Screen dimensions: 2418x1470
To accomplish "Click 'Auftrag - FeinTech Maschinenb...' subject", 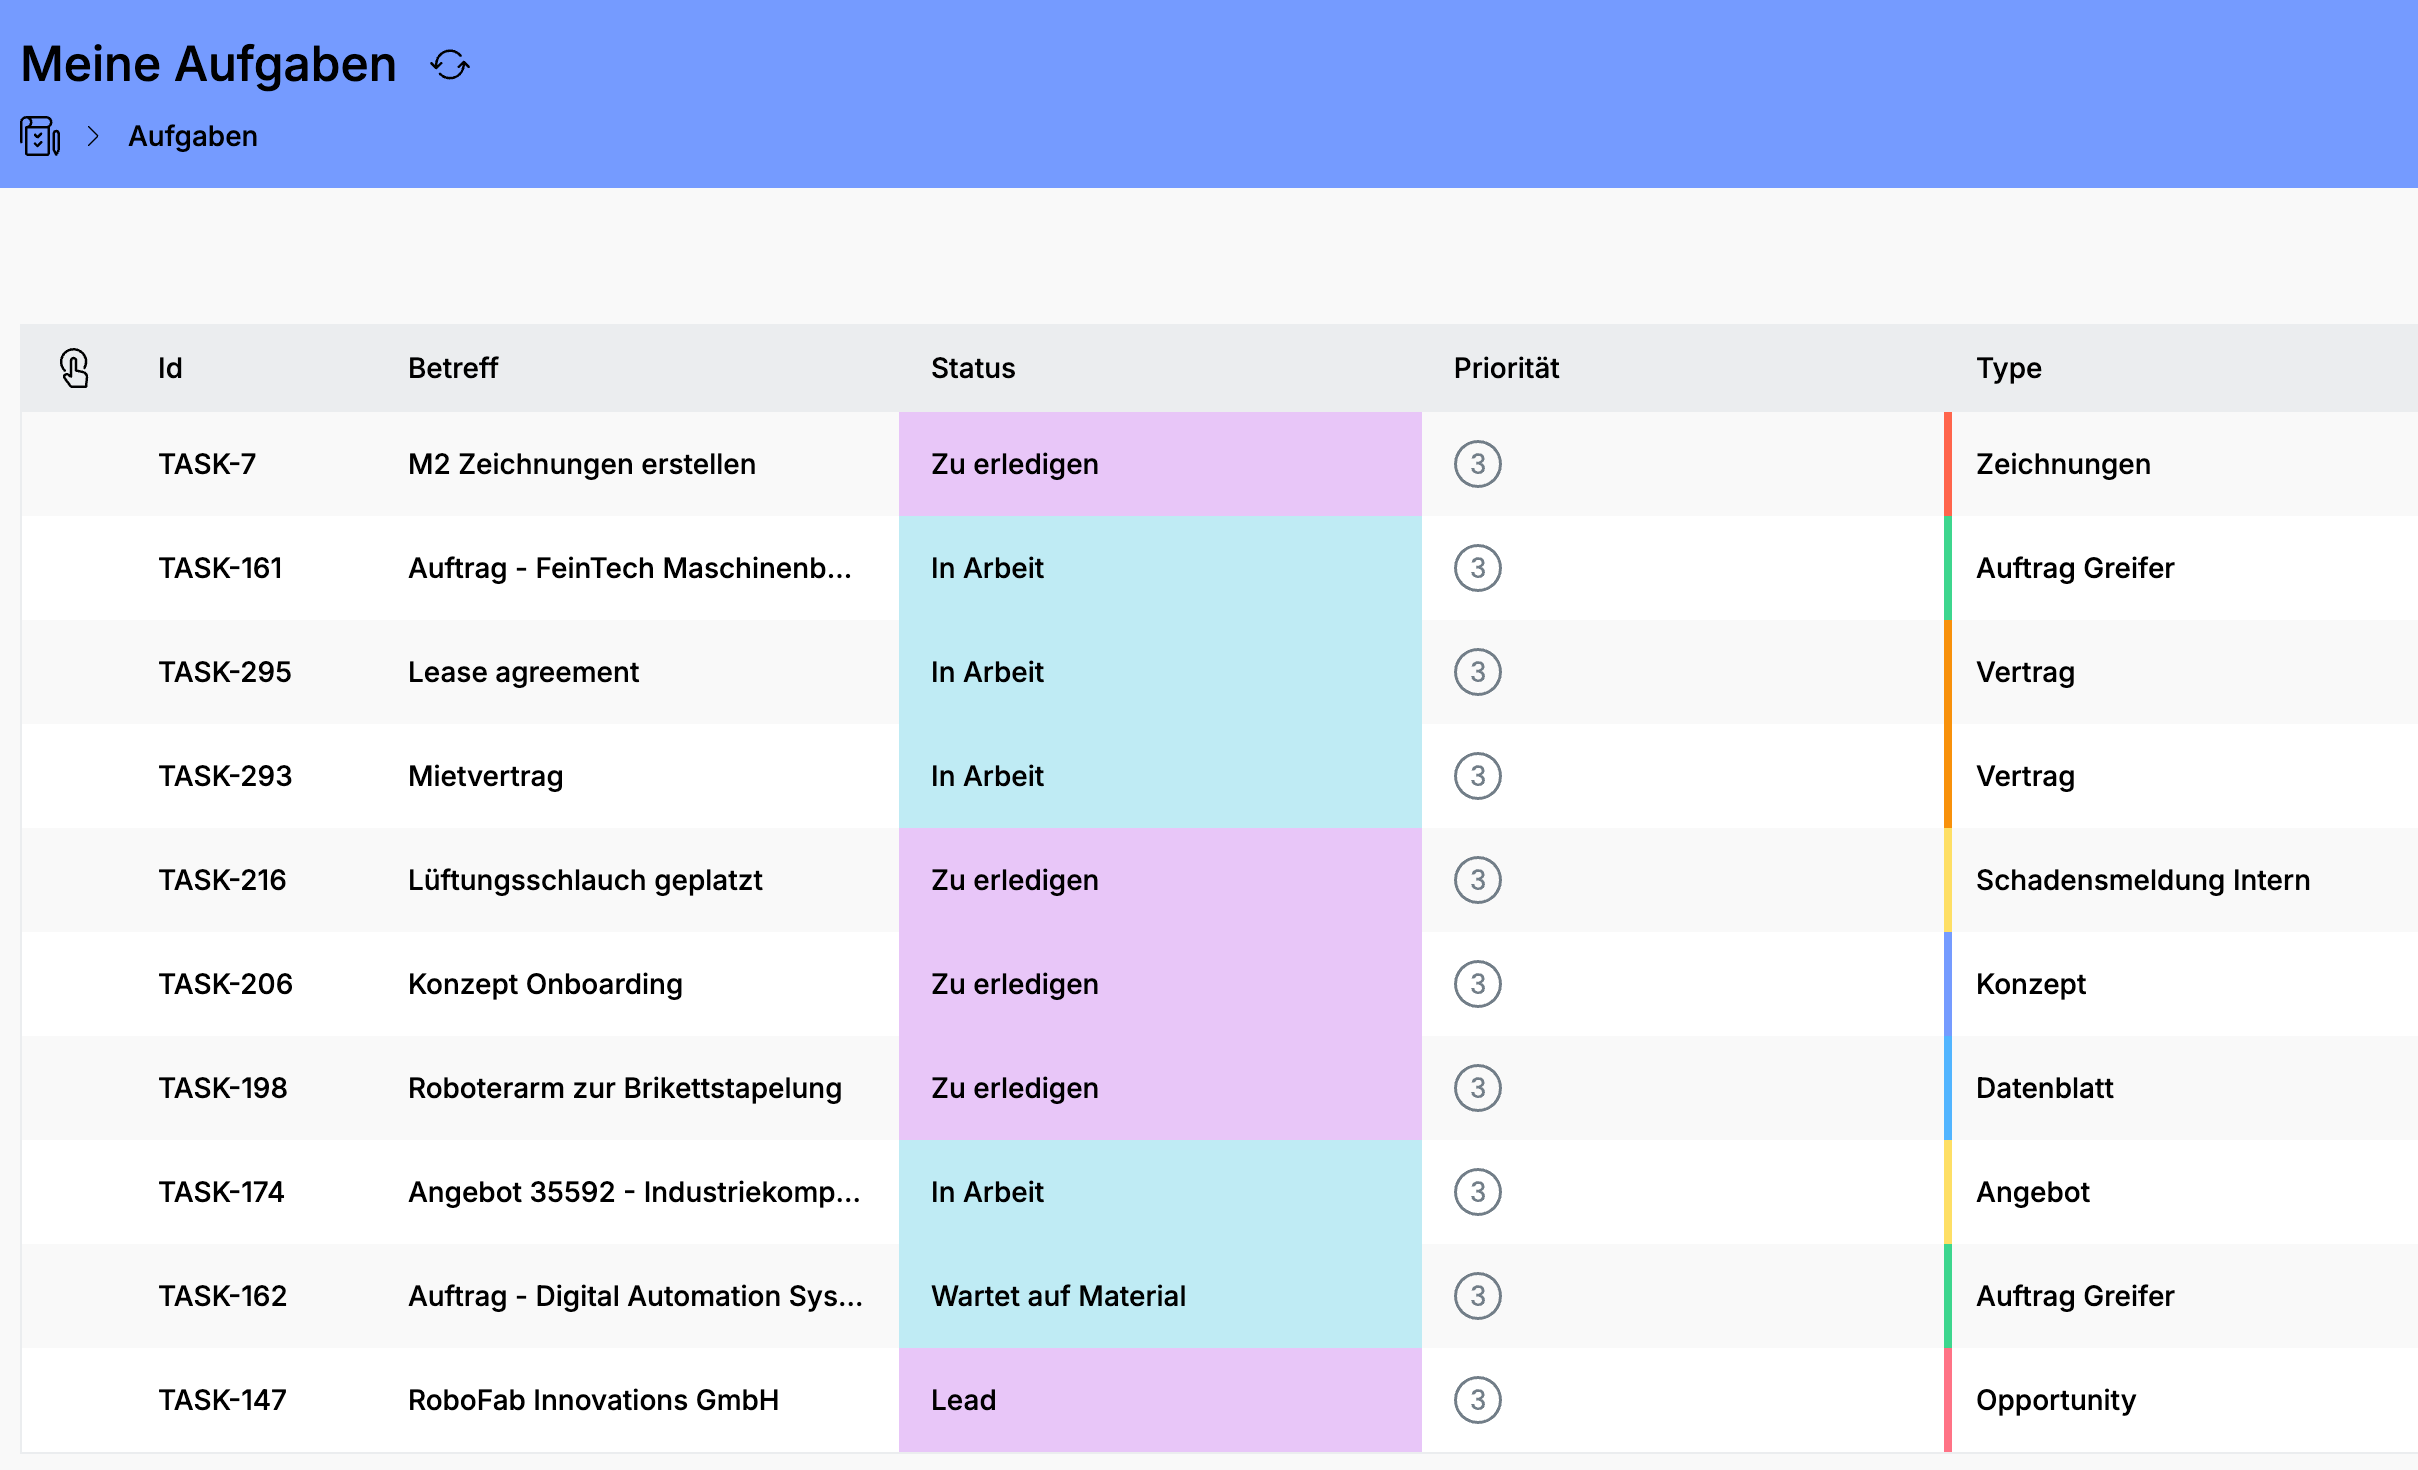I will [630, 568].
